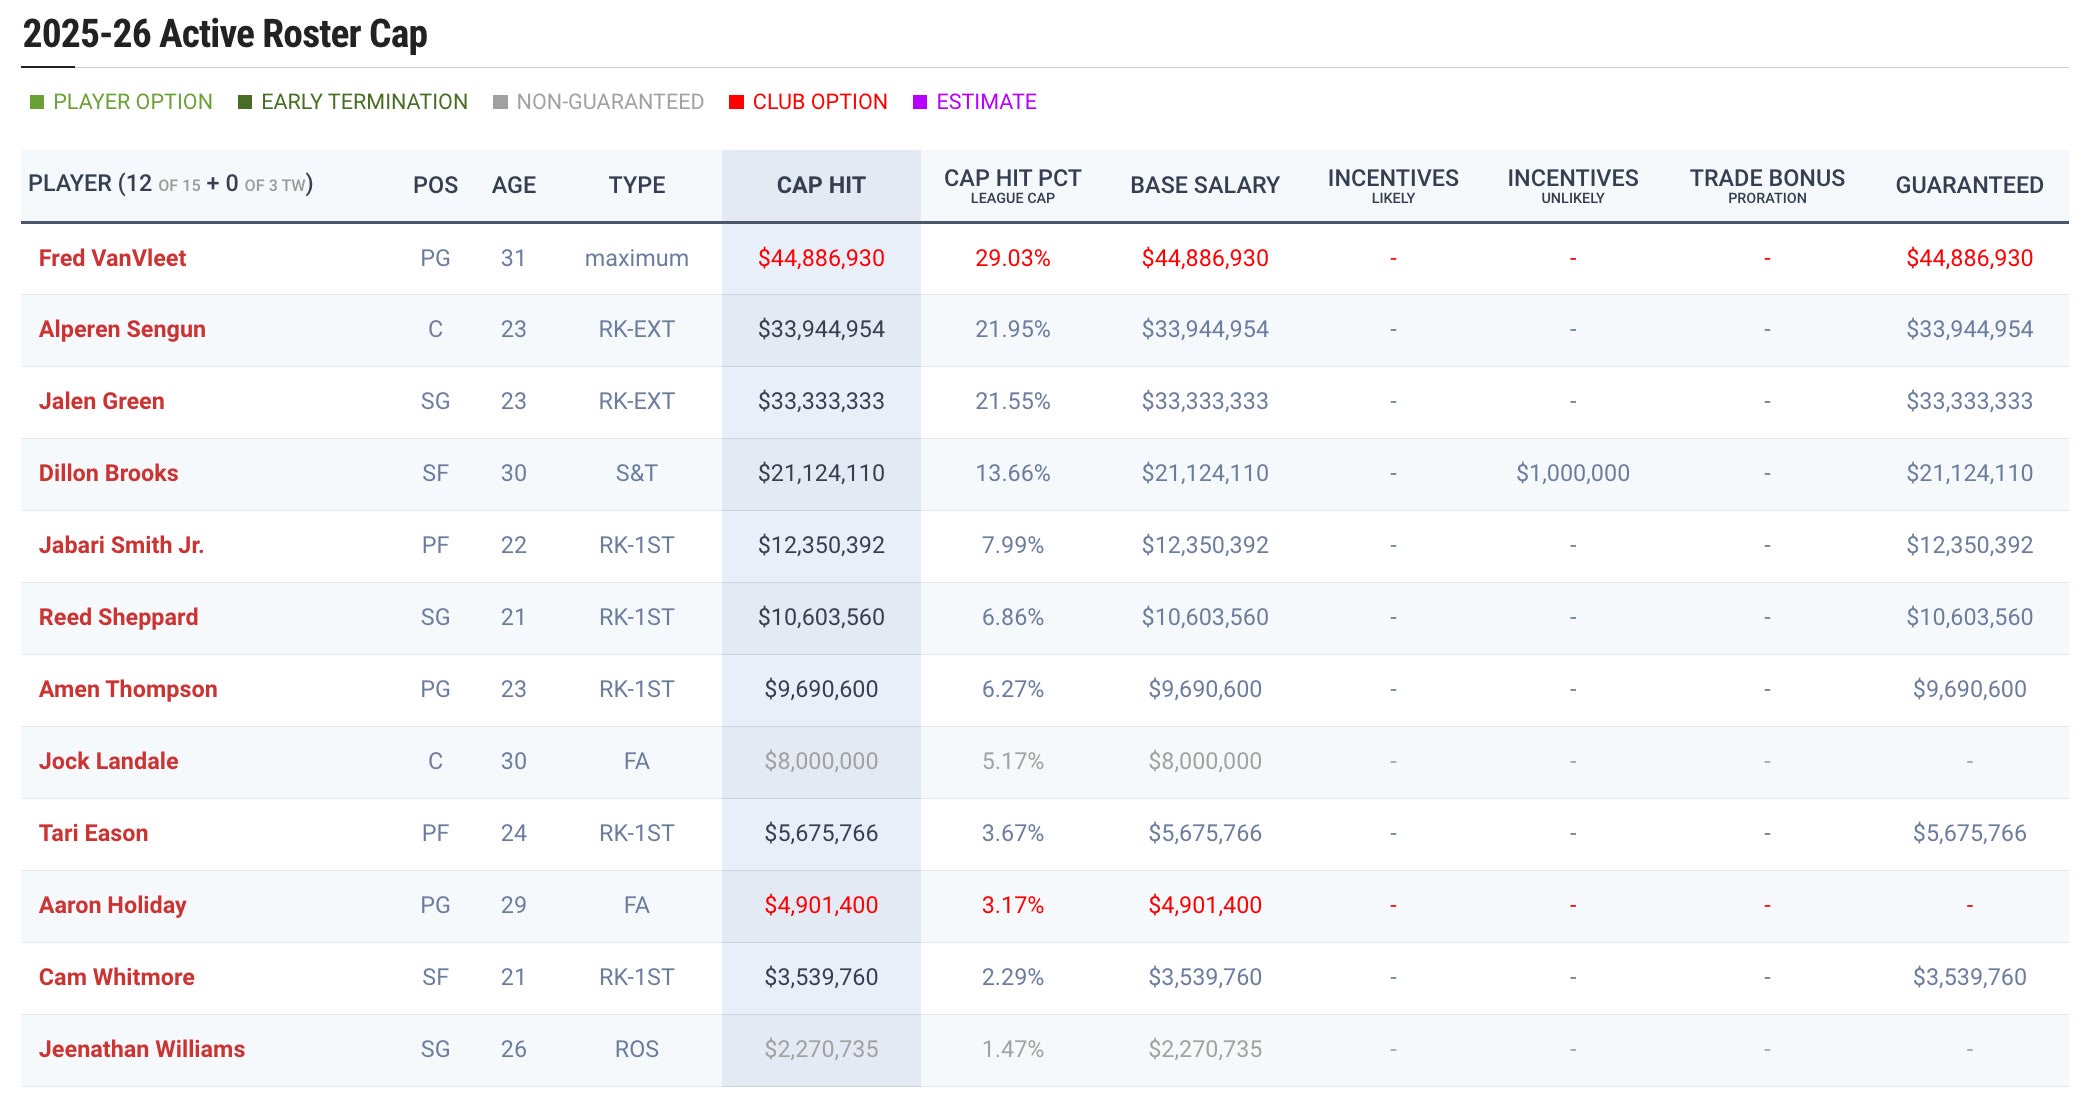This screenshot has width=2092, height=1108.
Task: Click the green Player Option legend swatch
Action: (37, 102)
